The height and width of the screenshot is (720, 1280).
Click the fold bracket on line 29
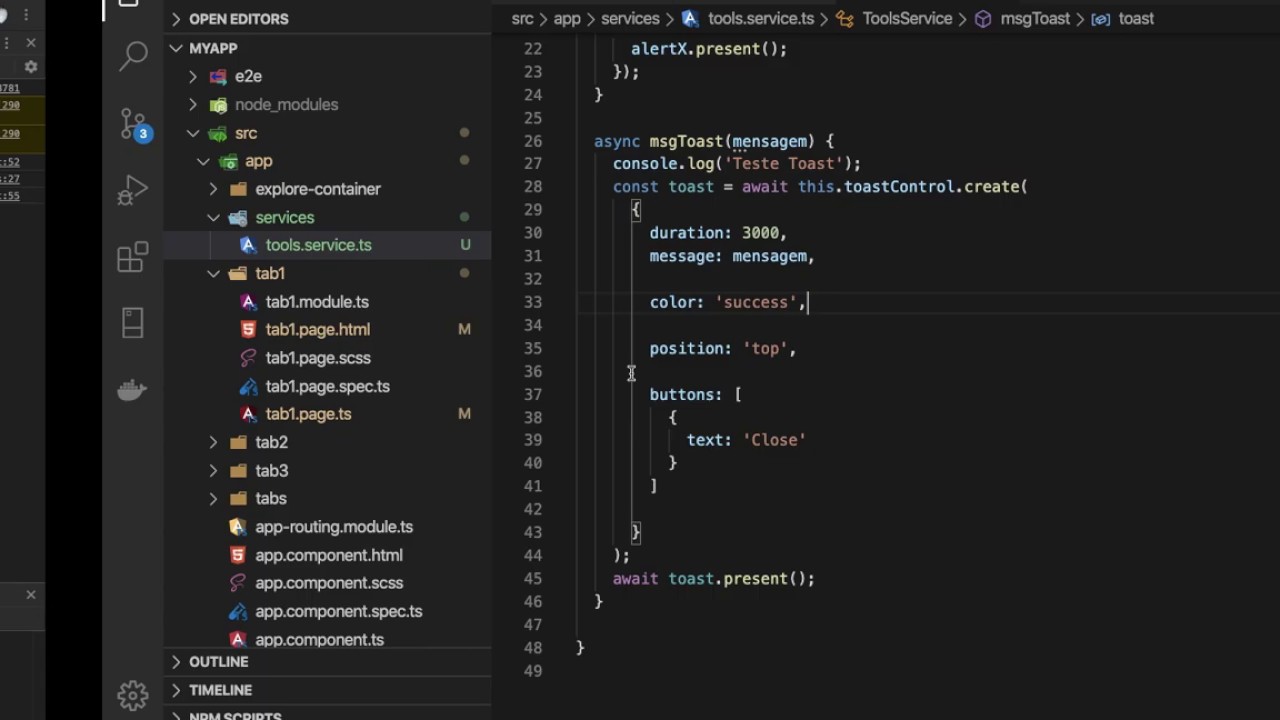click(x=636, y=210)
